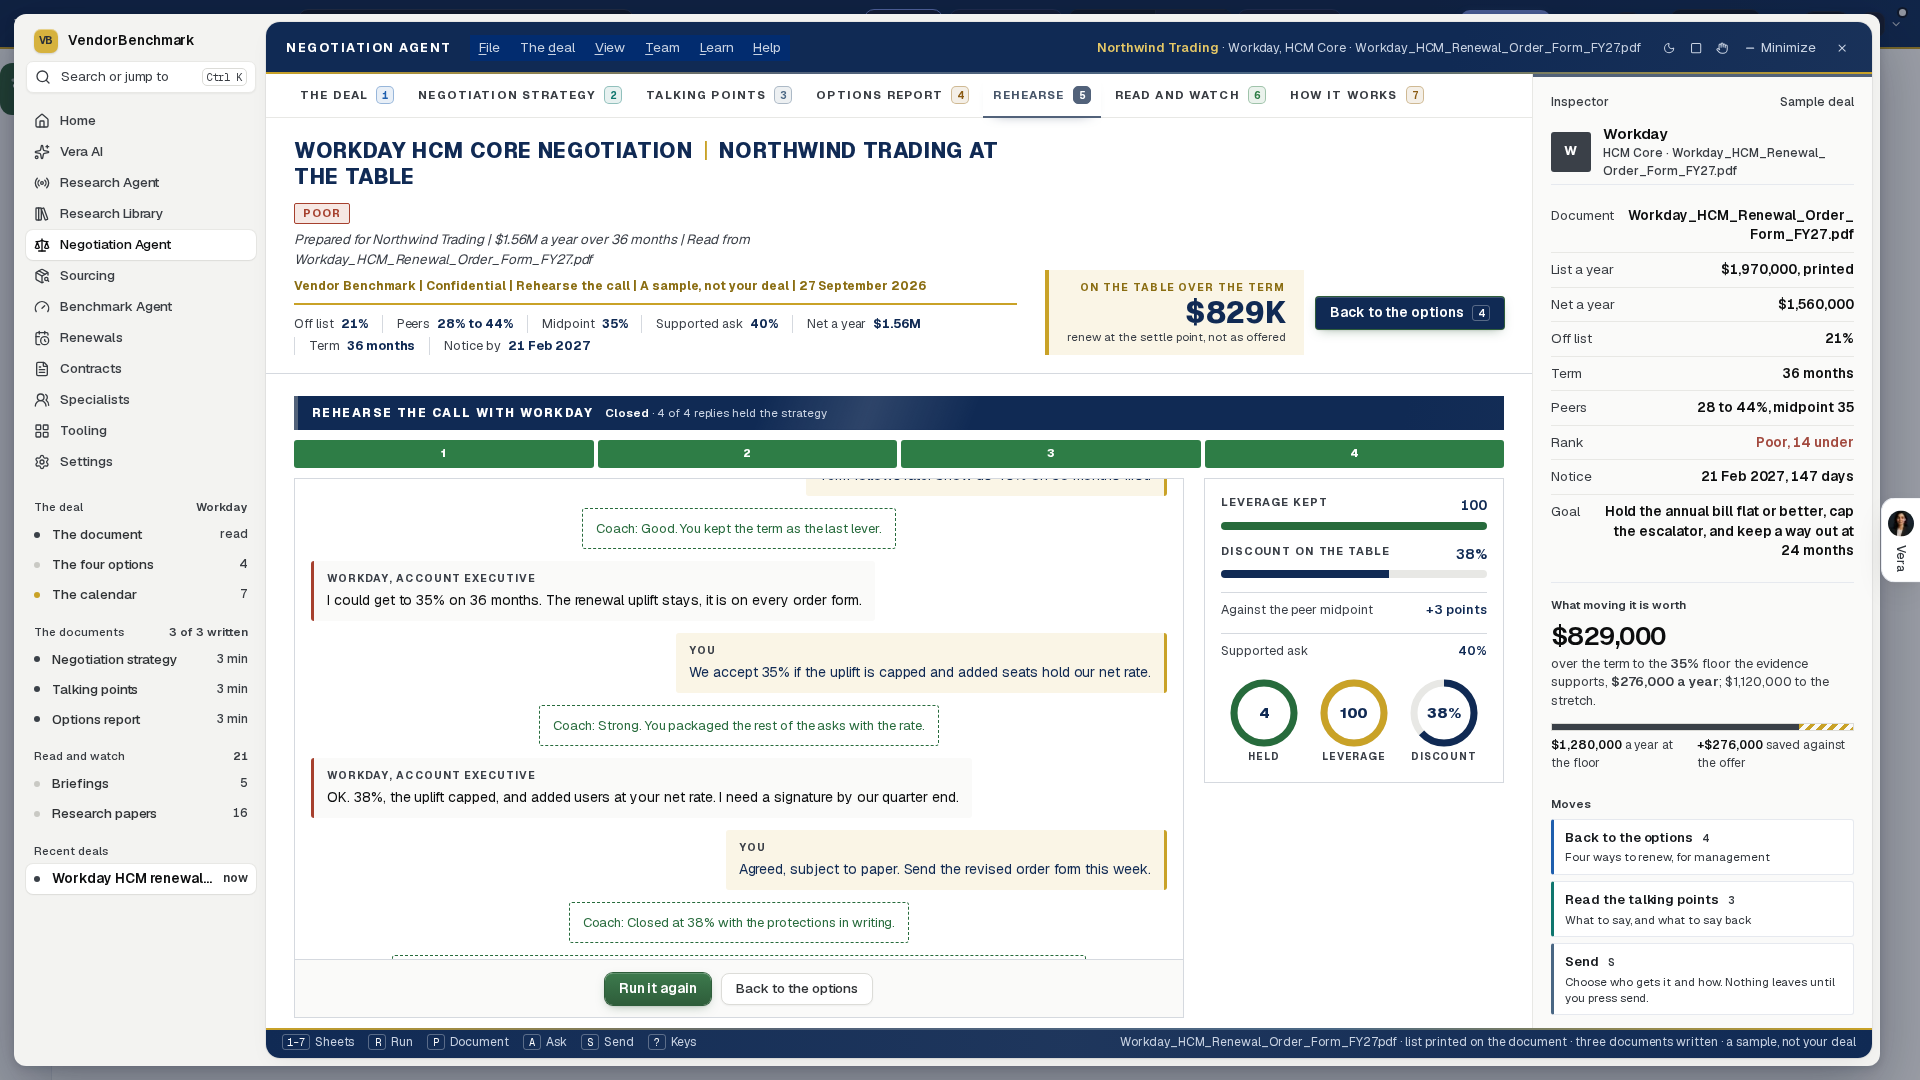Open Sourcing from the sidebar
The width and height of the screenshot is (1920, 1080).
[140, 276]
